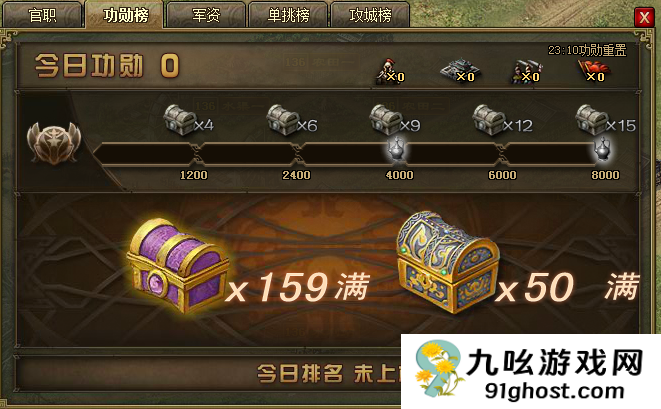Screen dimensions: 661x409
Task: Click the silver chest marked x12
Action: pyautogui.click(x=488, y=119)
